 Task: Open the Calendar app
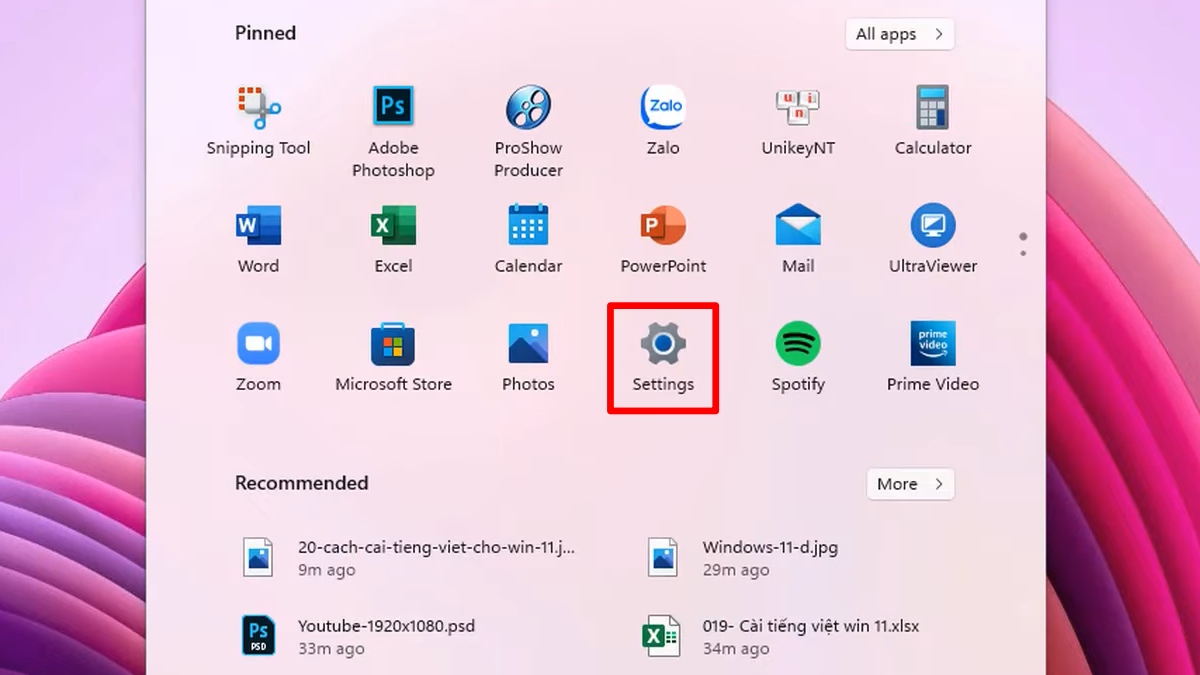coord(528,239)
